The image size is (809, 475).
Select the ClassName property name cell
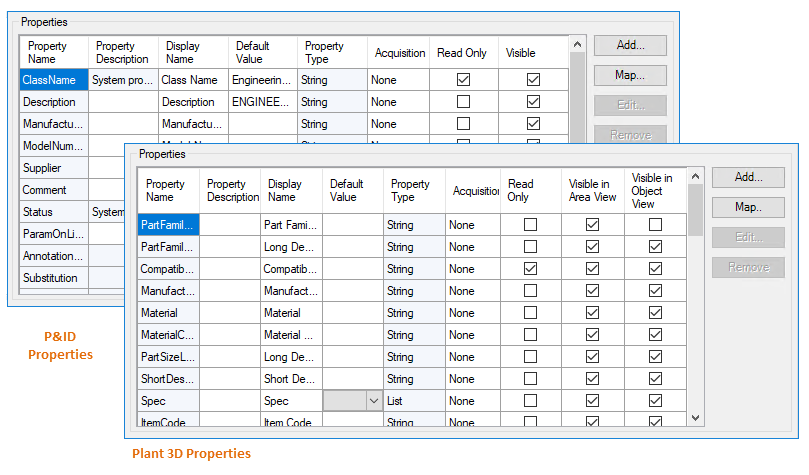[54, 80]
